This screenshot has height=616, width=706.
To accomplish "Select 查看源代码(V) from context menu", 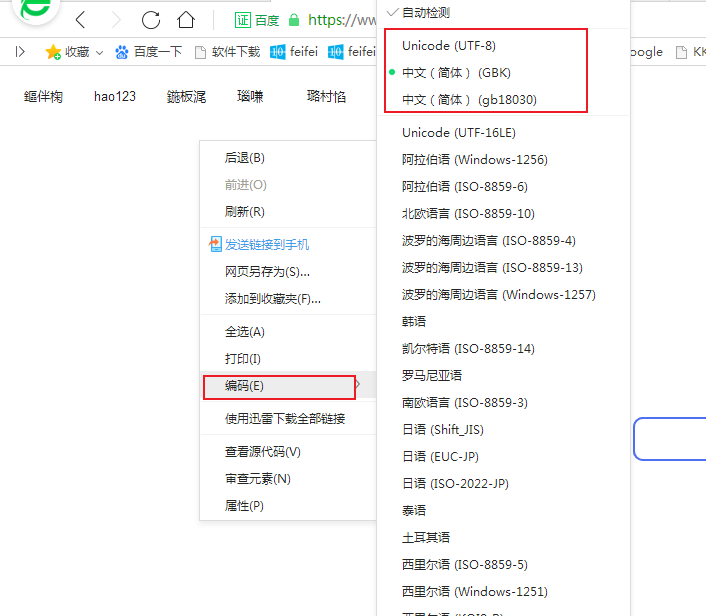I will pos(262,452).
